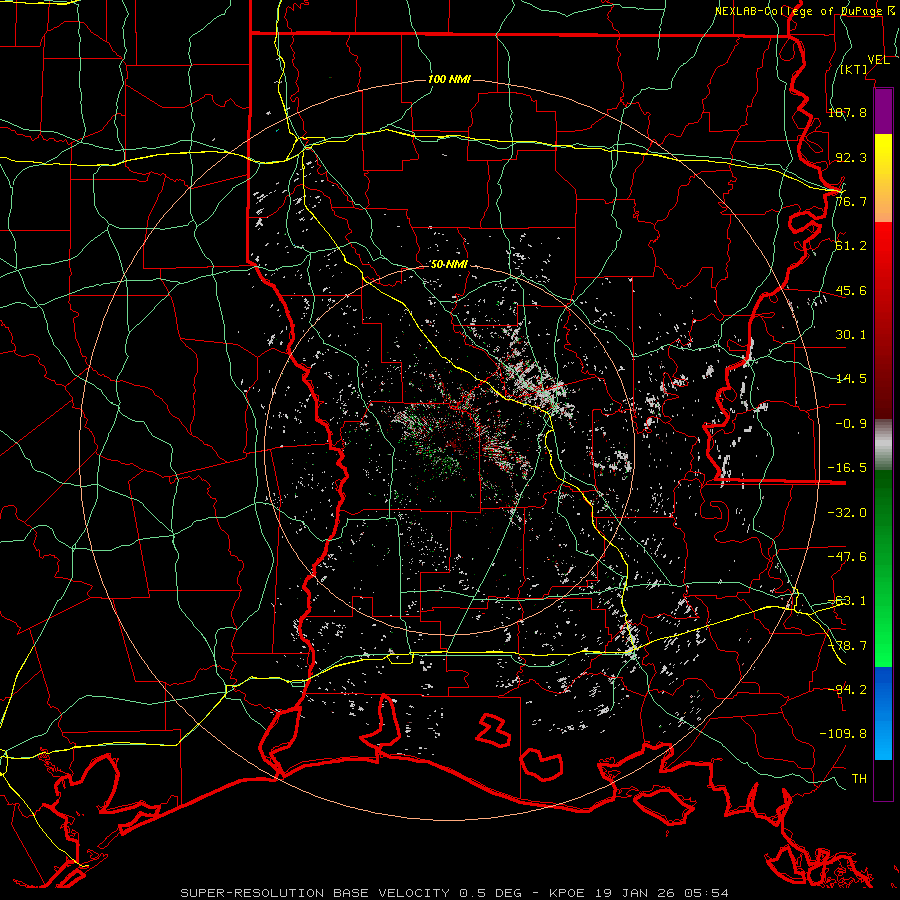This screenshot has width=900, height=900.
Task: Click the -78.7 value on velocity scale
Action: point(847,646)
